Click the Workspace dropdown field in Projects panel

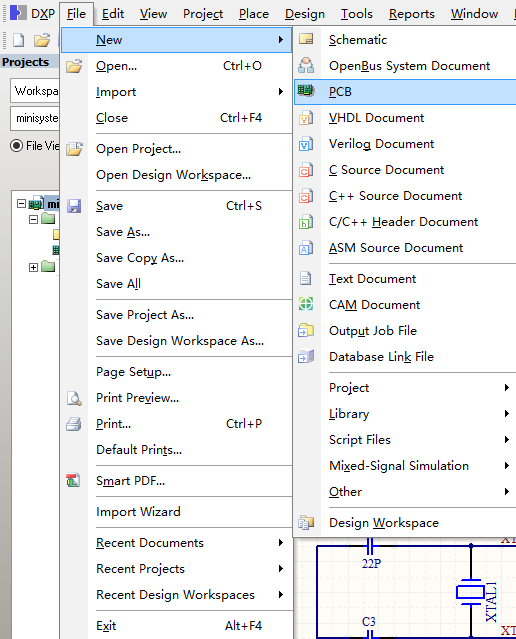tap(35, 90)
